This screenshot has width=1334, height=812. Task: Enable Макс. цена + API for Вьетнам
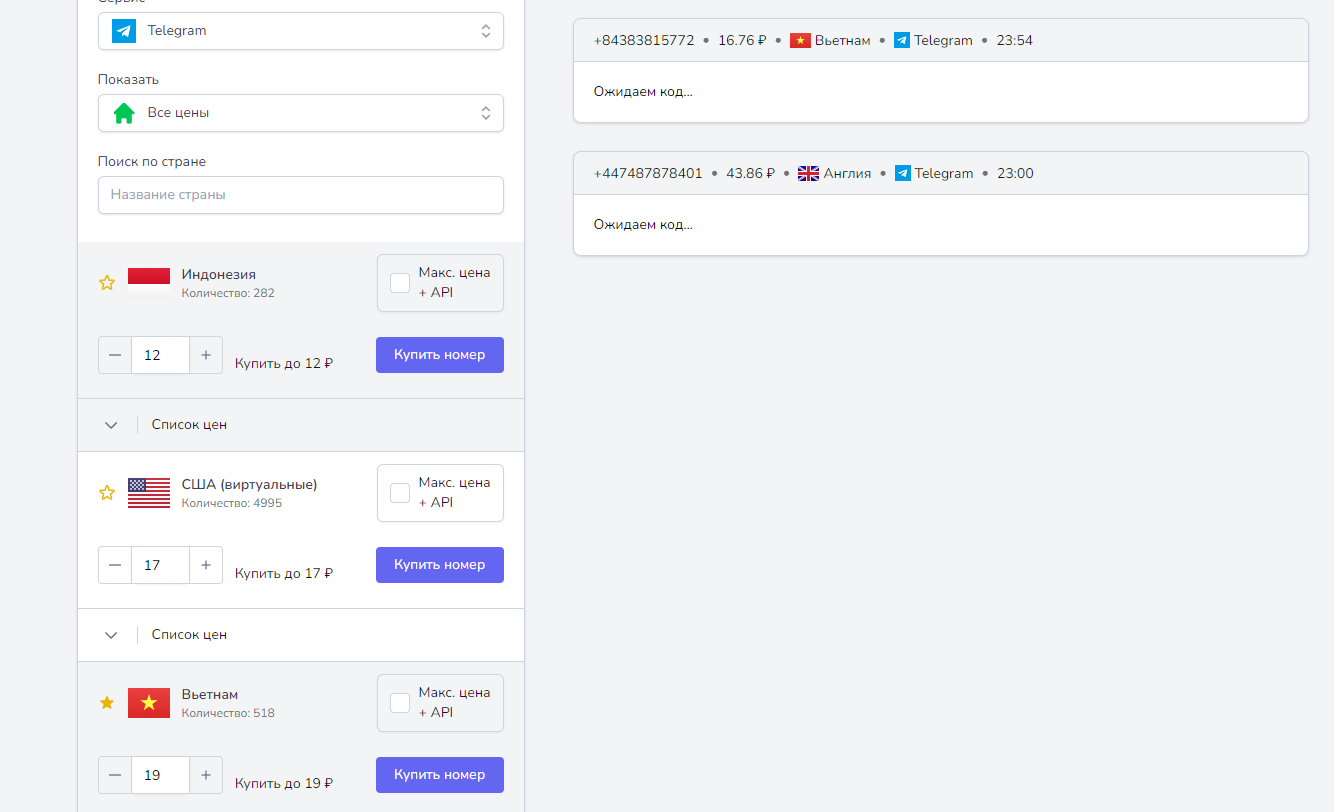click(x=400, y=703)
